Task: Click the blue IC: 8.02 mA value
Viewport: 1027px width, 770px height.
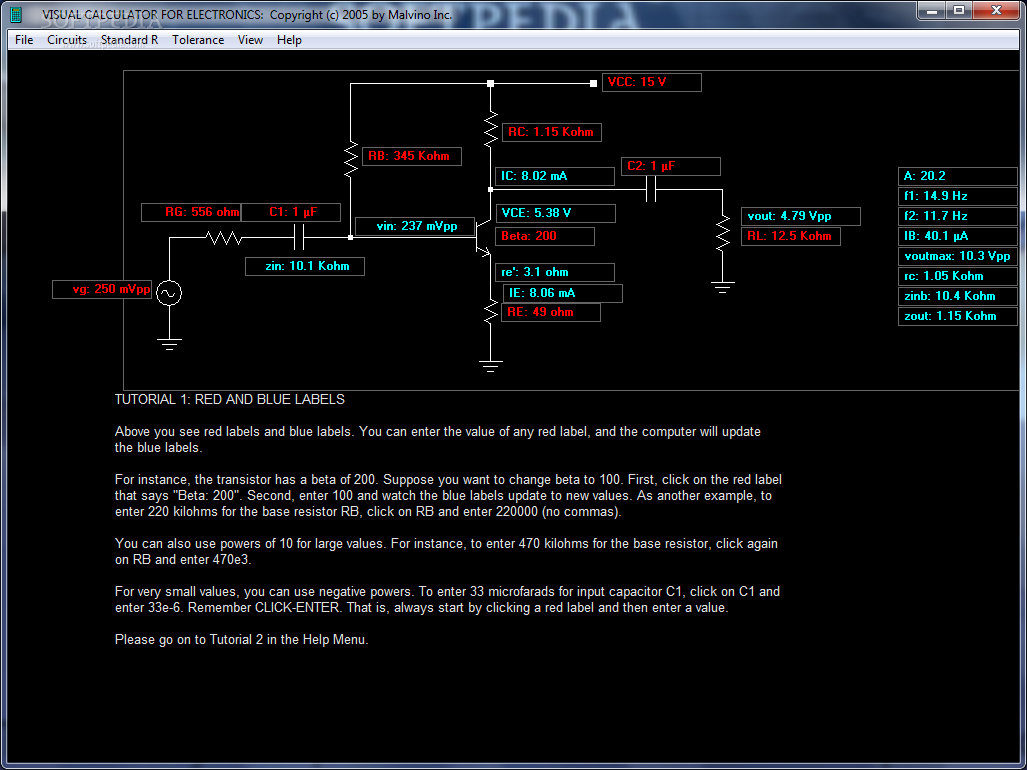Action: pos(555,176)
